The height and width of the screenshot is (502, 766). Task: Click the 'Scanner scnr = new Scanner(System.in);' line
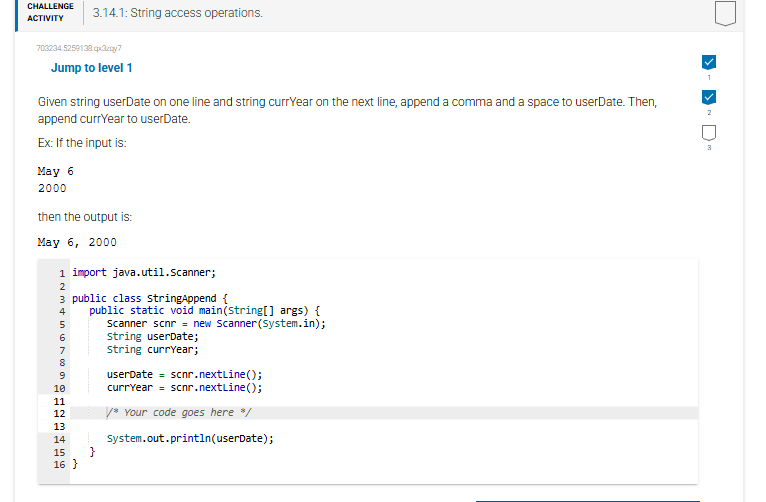(x=216, y=324)
